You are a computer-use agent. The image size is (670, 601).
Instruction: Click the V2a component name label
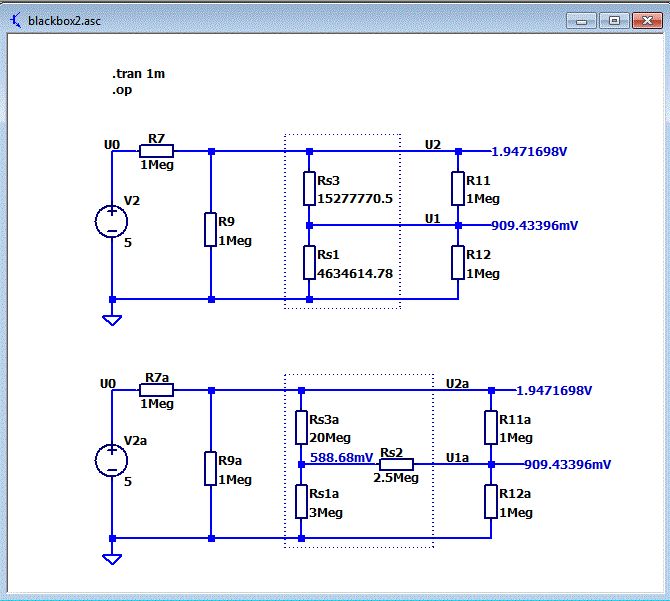(x=135, y=440)
